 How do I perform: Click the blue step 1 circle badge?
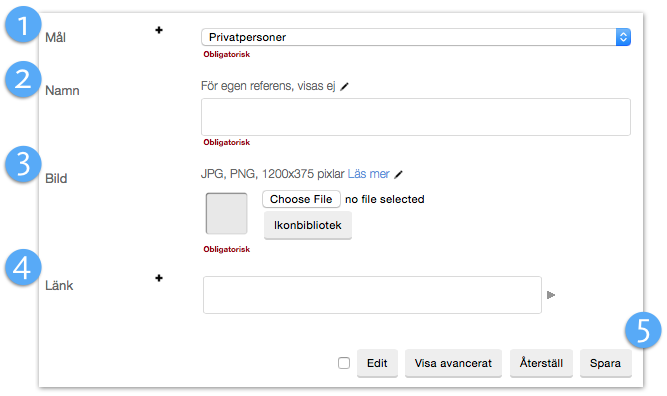coord(23,25)
